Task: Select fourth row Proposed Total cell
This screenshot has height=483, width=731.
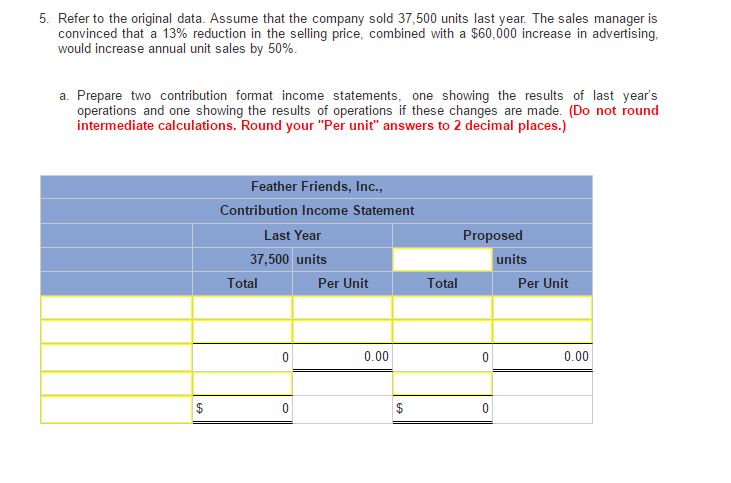Action: [x=442, y=383]
